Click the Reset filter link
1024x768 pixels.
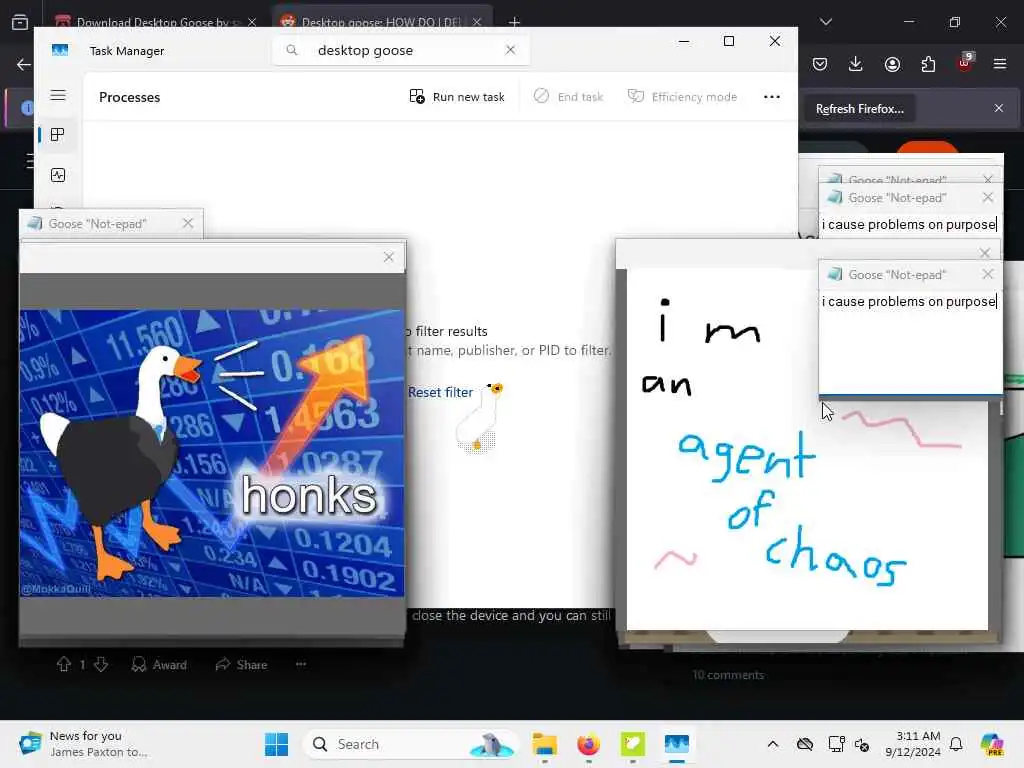[440, 392]
